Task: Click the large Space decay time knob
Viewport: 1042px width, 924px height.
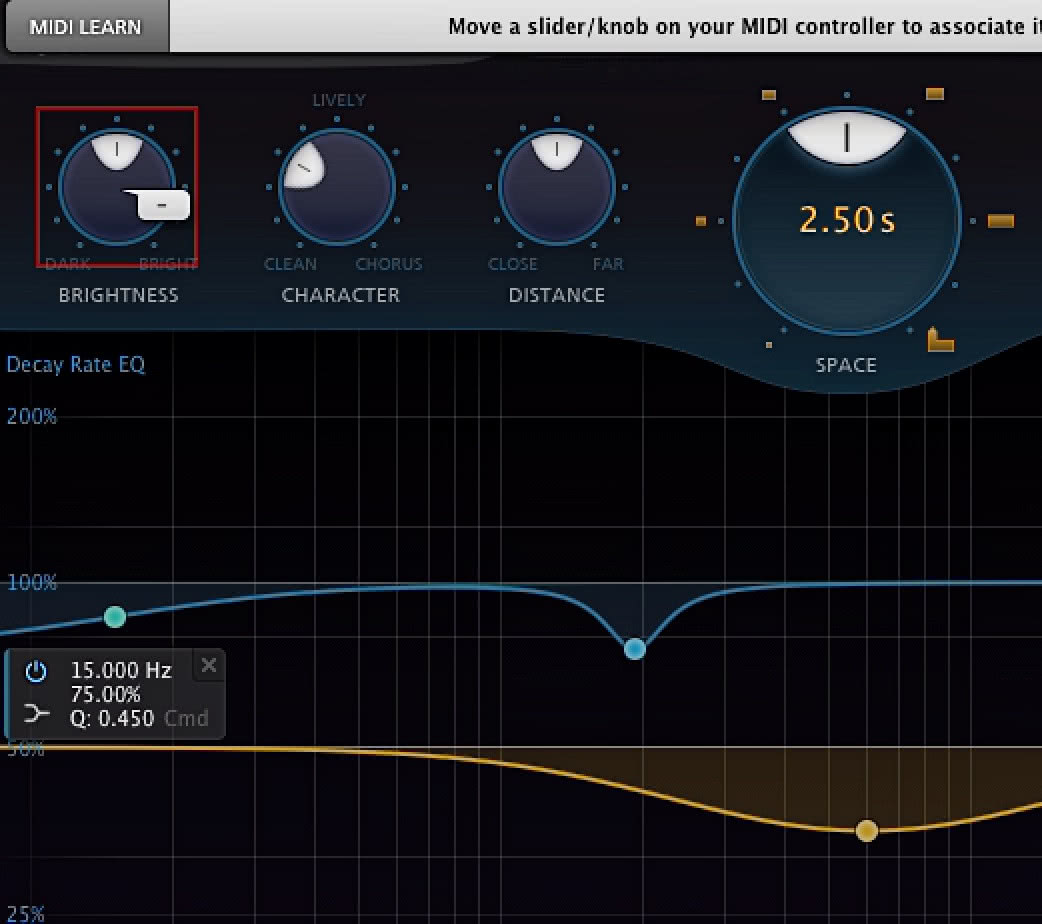Action: pyautogui.click(x=847, y=221)
